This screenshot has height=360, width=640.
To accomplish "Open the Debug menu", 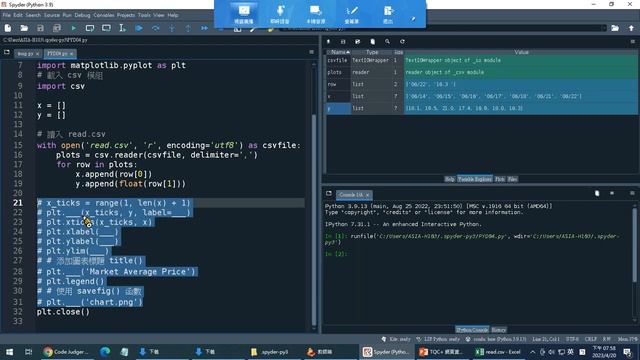I will click(x=82, y=15).
